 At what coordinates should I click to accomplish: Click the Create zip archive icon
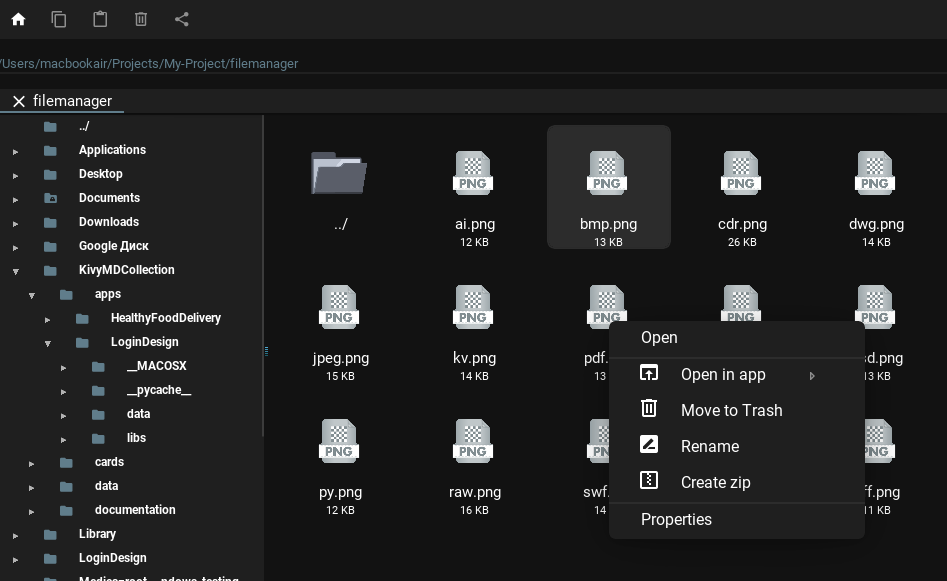(649, 480)
